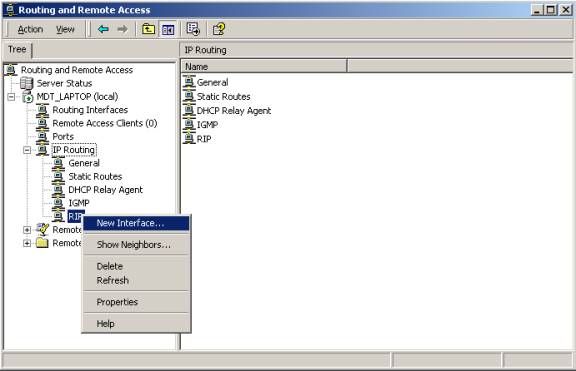Open the Action menu
The width and height of the screenshot is (576, 371).
[x=30, y=29]
